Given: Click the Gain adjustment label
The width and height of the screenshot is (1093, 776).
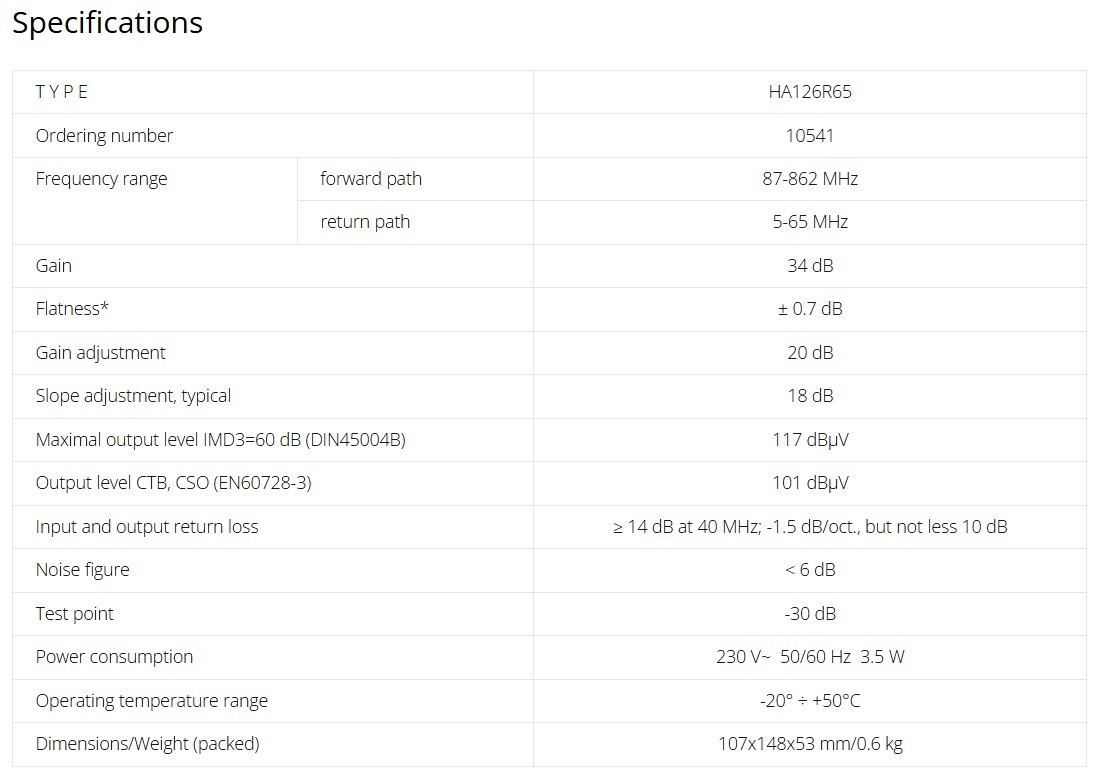Looking at the screenshot, I should click(100, 353).
